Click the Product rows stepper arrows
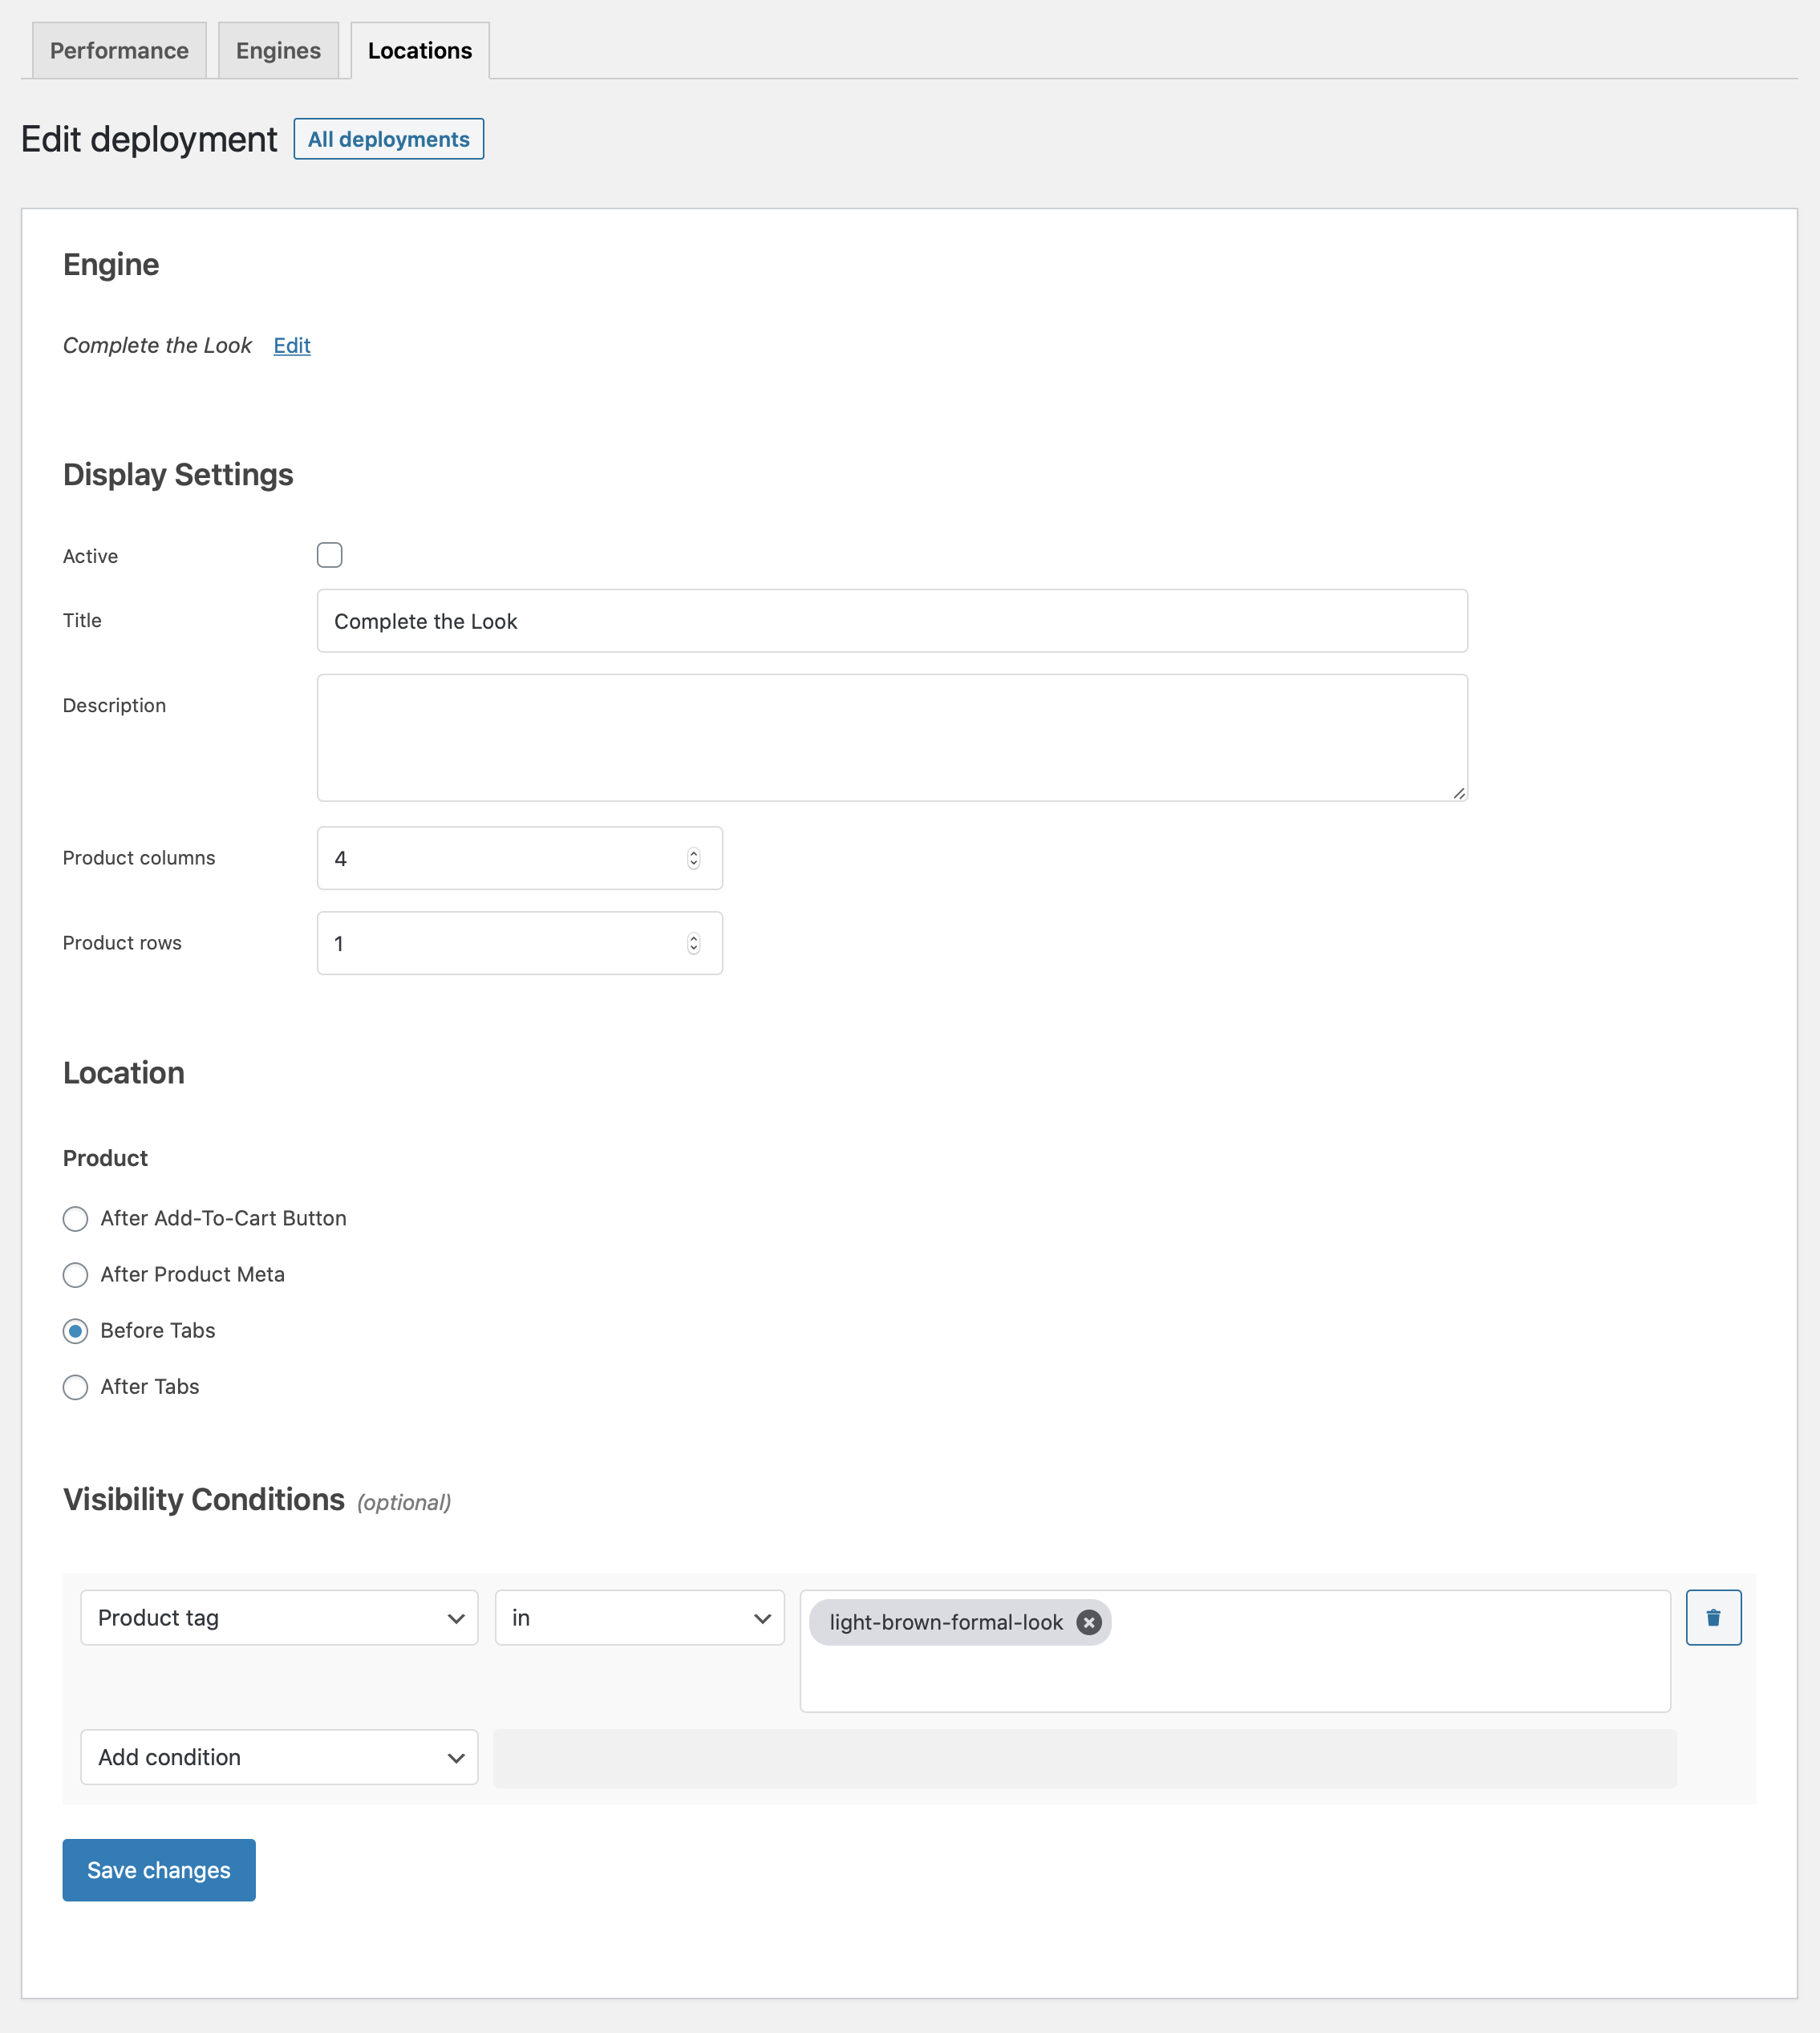The width and height of the screenshot is (1820, 2033). 693,943
